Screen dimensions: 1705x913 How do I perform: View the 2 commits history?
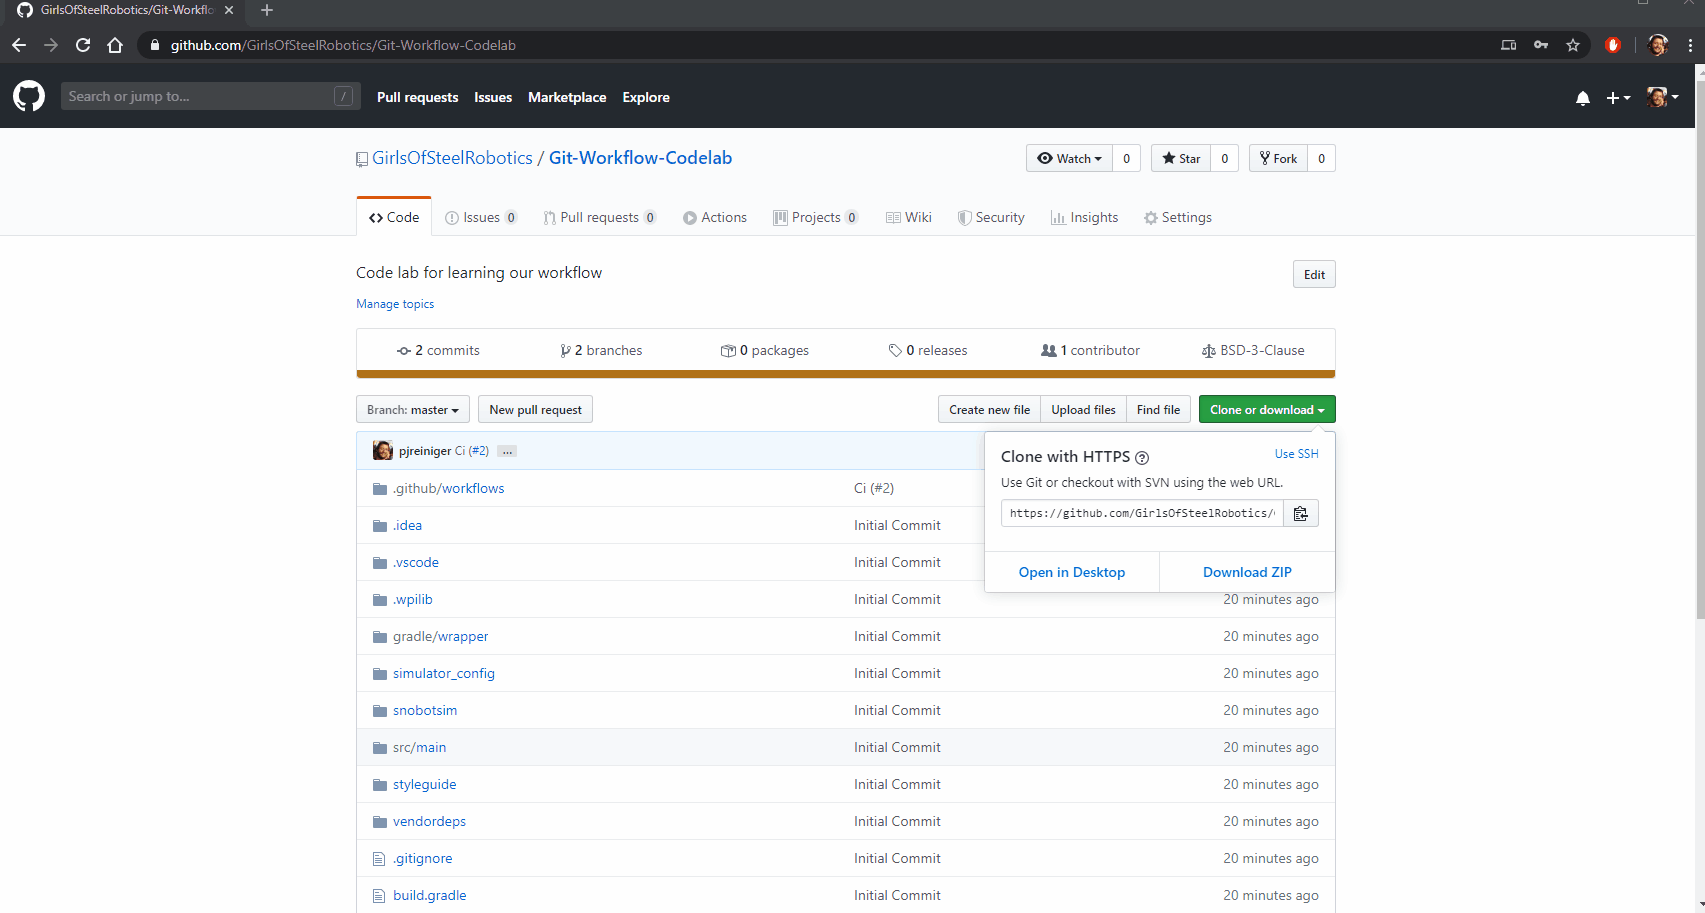[x=438, y=350]
